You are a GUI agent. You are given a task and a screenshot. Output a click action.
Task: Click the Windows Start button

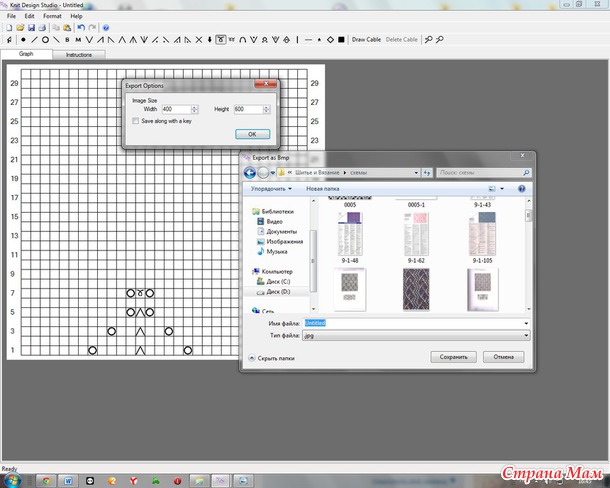click(x=12, y=480)
